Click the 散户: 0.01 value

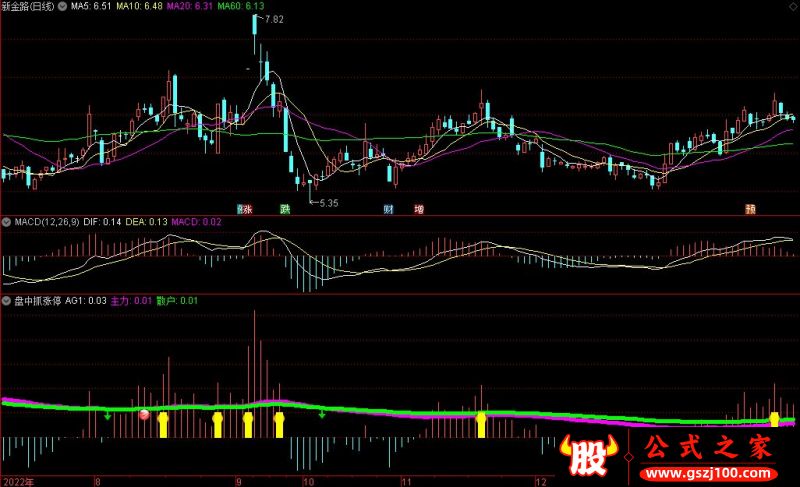177,300
